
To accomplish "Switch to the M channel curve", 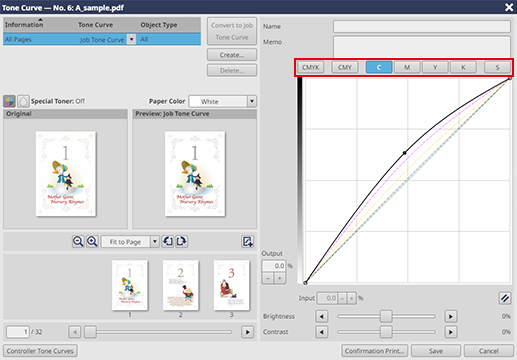I will coord(407,67).
